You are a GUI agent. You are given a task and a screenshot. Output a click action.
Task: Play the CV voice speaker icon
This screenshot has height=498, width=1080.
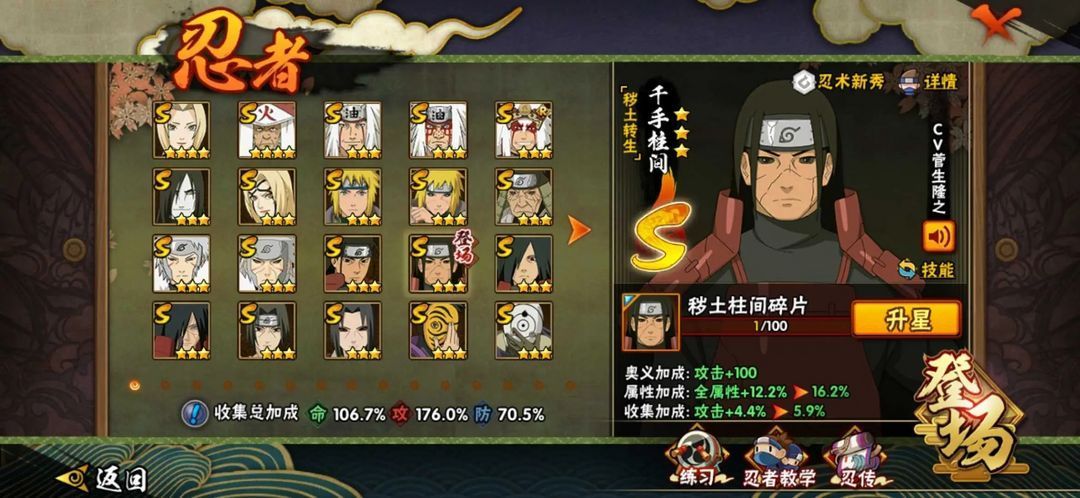939,236
